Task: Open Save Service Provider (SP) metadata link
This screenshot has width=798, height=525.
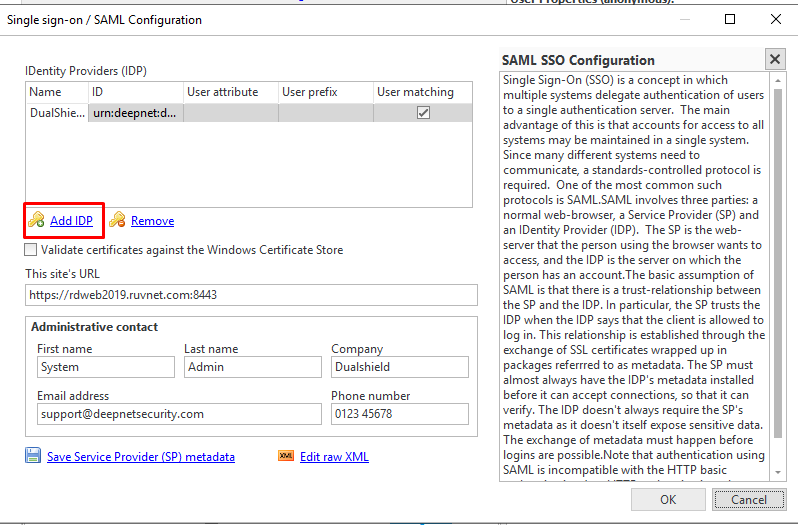Action: (x=140, y=457)
